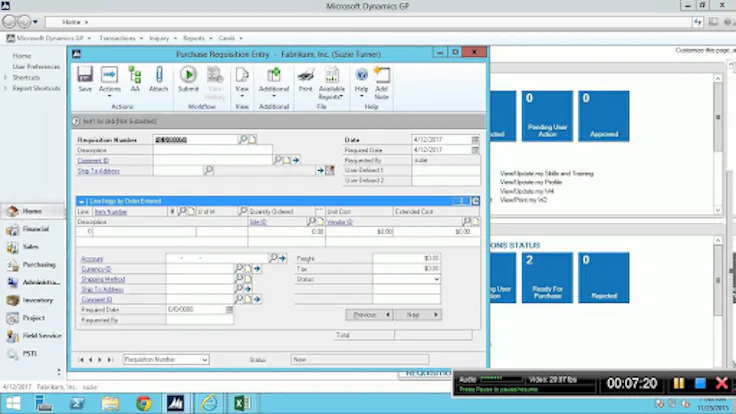Click the Previous line button
Viewport: 736px width, 414px height.
coord(369,314)
